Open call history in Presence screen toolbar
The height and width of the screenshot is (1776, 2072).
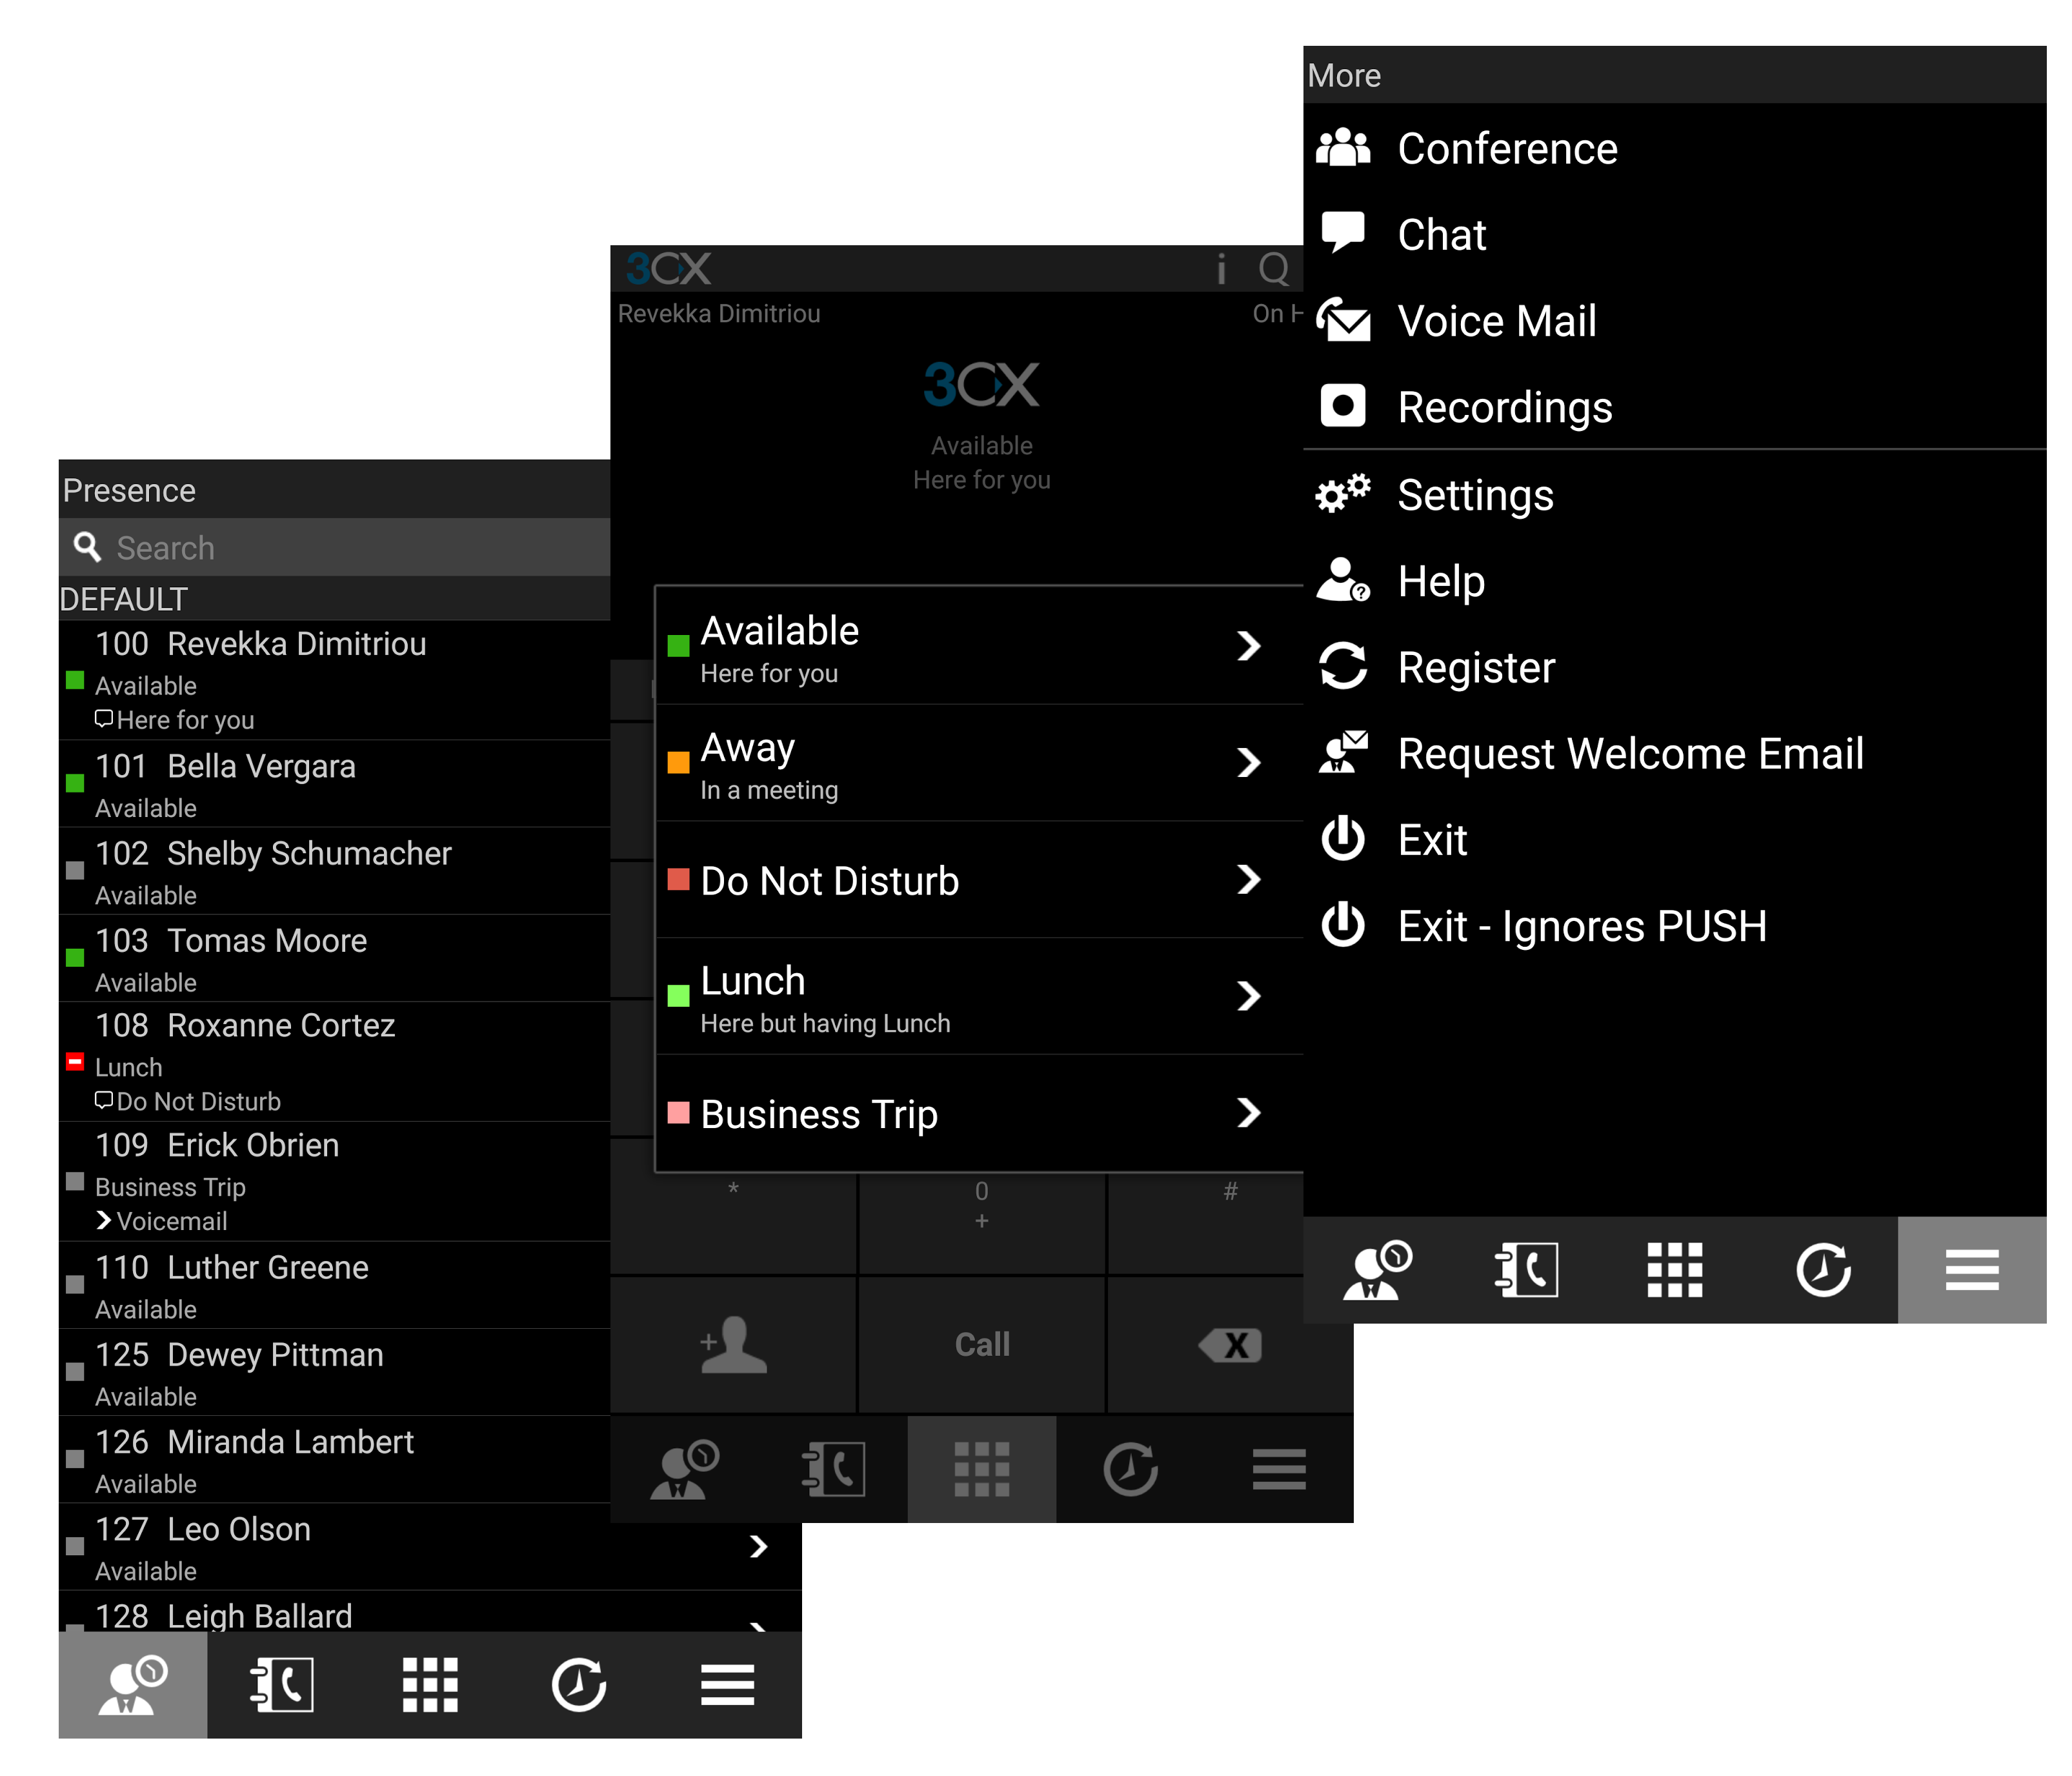(578, 1684)
